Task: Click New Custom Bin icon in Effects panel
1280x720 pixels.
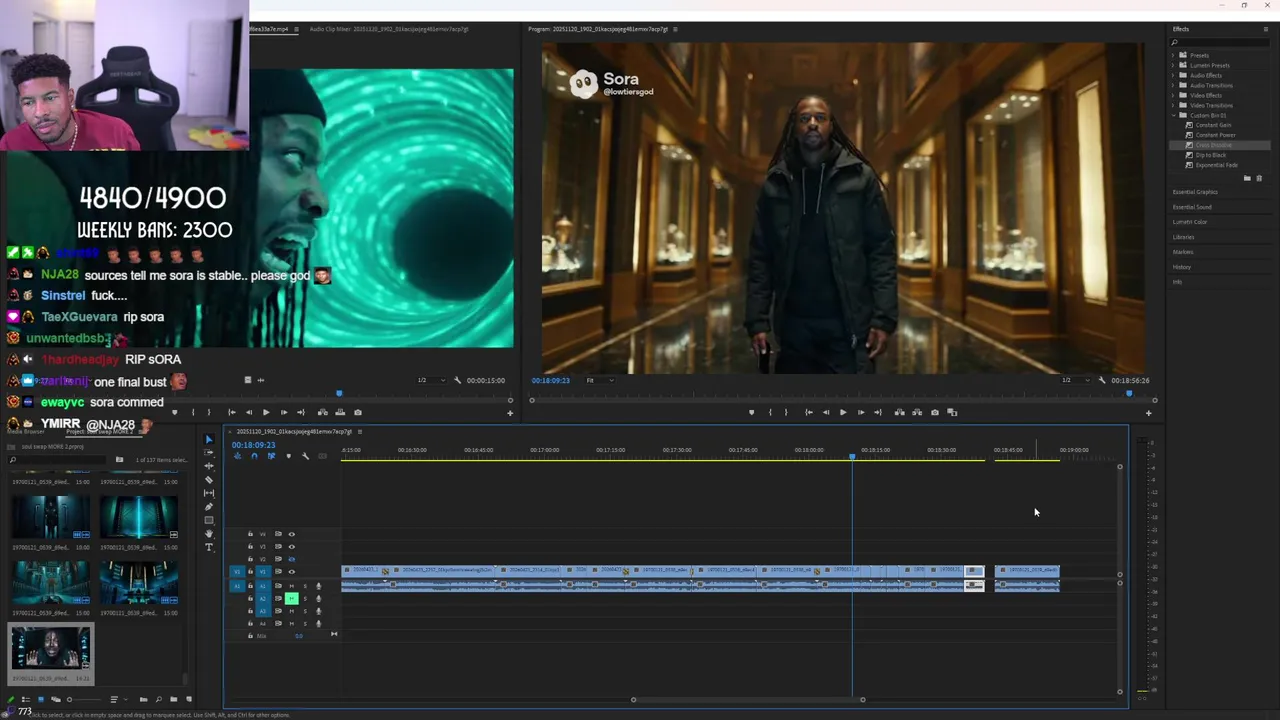Action: pyautogui.click(x=1247, y=178)
